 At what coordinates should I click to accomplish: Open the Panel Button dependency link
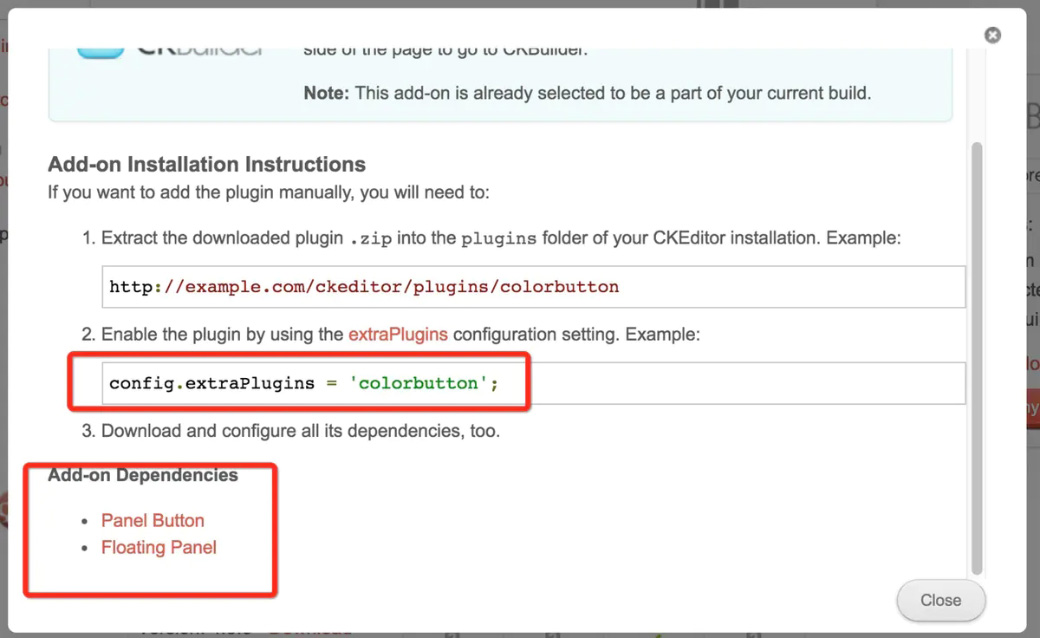(152, 520)
